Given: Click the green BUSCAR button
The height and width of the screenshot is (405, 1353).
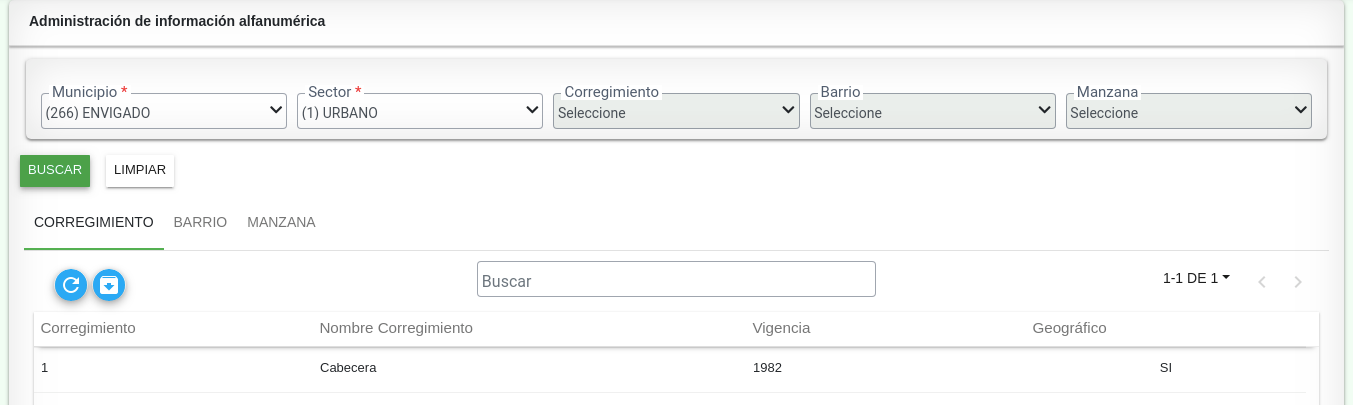Looking at the screenshot, I should pyautogui.click(x=55, y=170).
